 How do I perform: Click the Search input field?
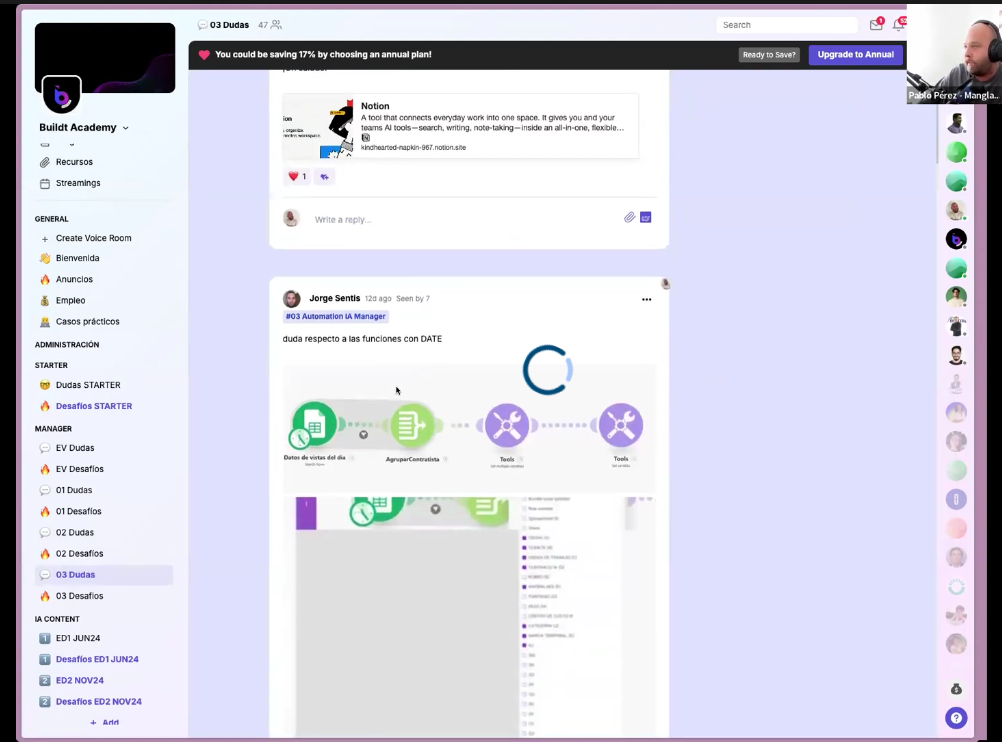786,25
